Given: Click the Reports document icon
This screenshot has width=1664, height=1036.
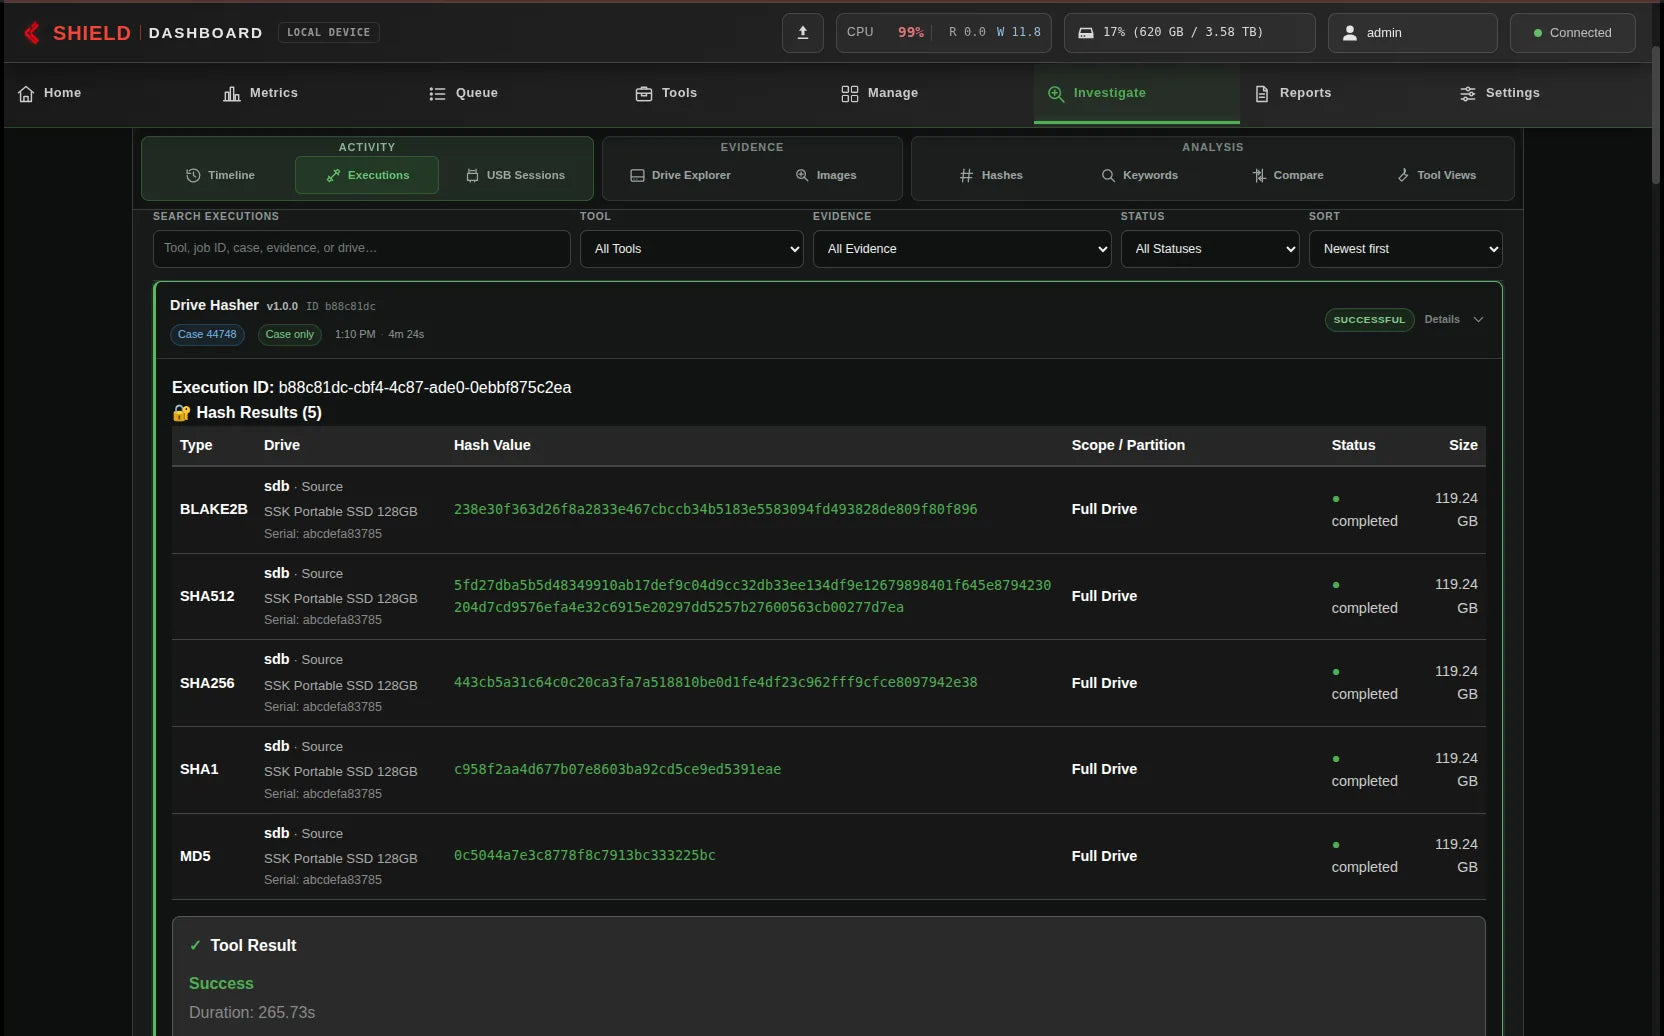Looking at the screenshot, I should 1262,94.
